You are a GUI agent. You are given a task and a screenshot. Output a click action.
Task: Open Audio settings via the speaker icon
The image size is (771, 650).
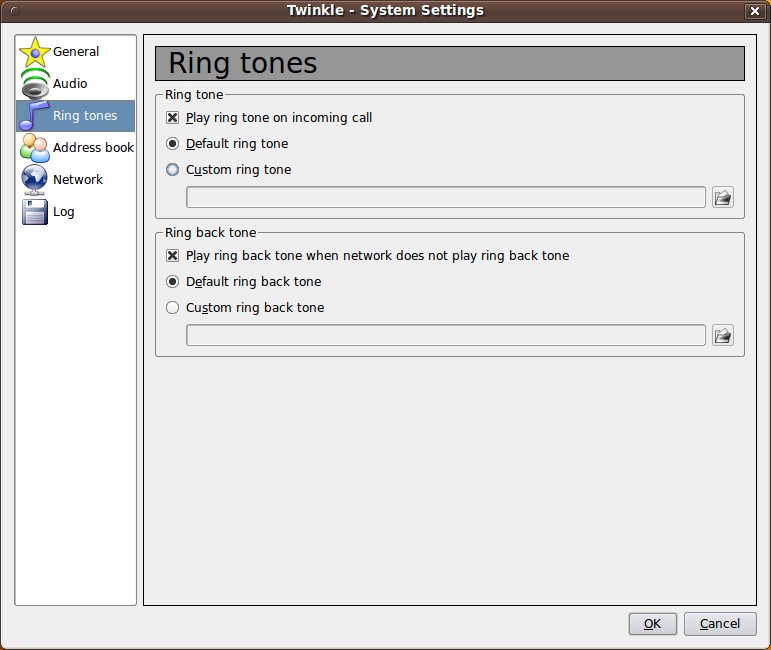coord(34,84)
